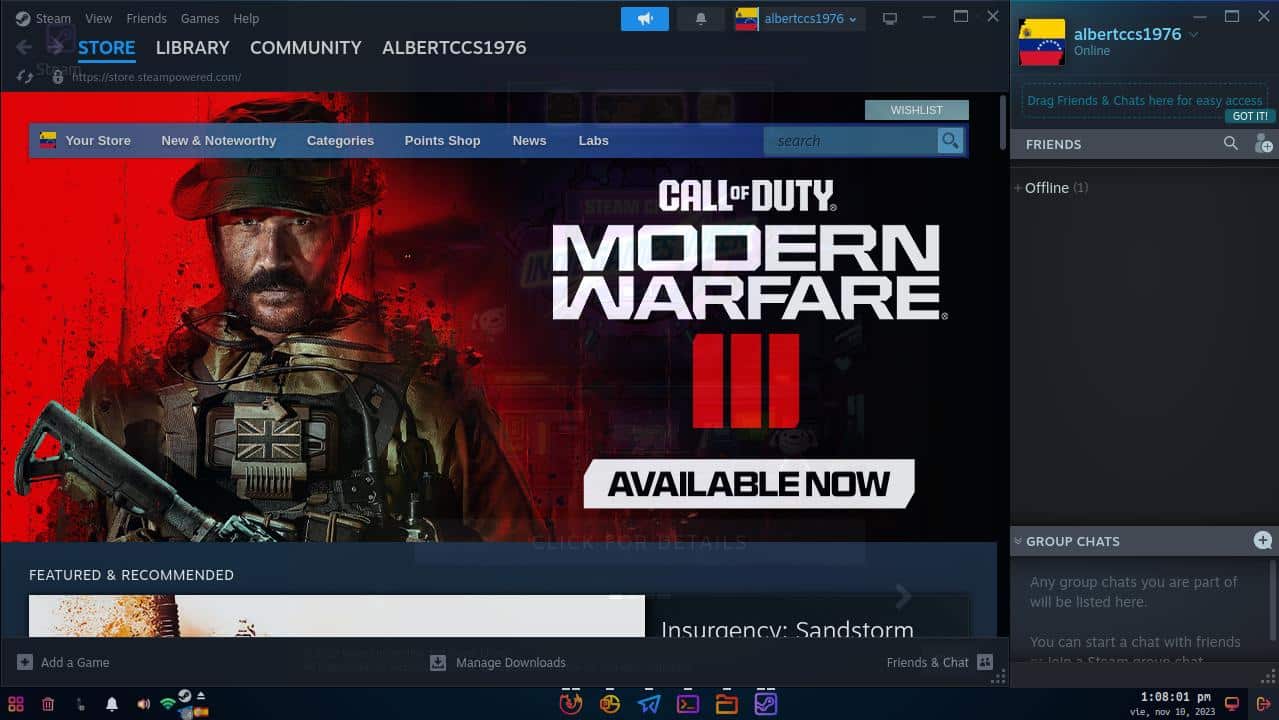The width and height of the screenshot is (1279, 720).
Task: Switch to the LIBRARY tab
Action: [x=193, y=47]
